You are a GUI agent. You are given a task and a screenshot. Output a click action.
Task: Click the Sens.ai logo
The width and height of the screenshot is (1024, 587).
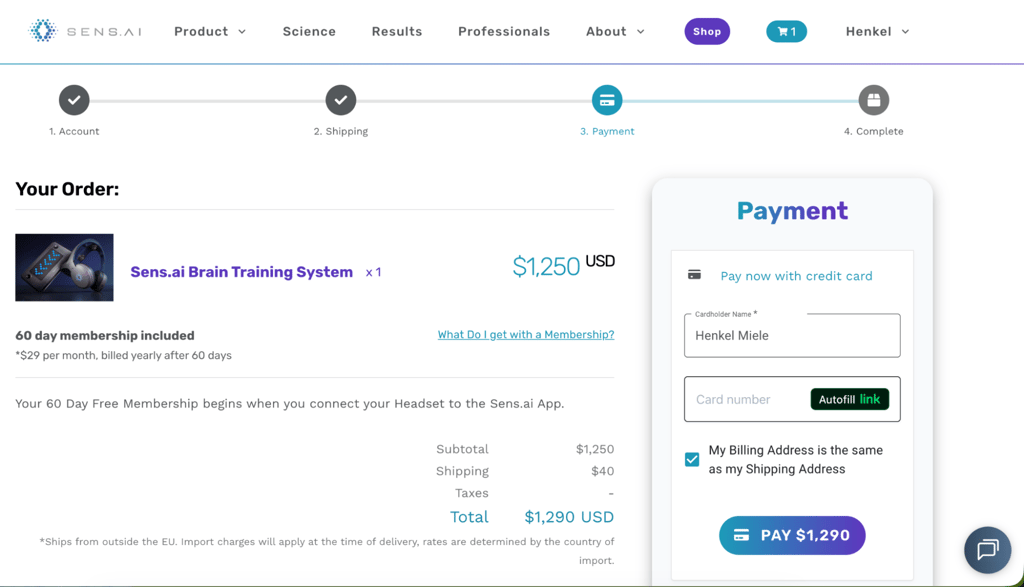85,31
